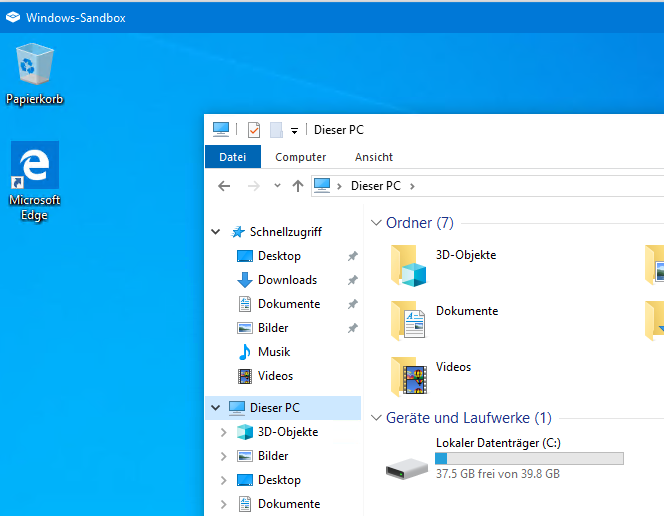
Task: Select Desktop under Schnellzugriff
Action: click(279, 256)
